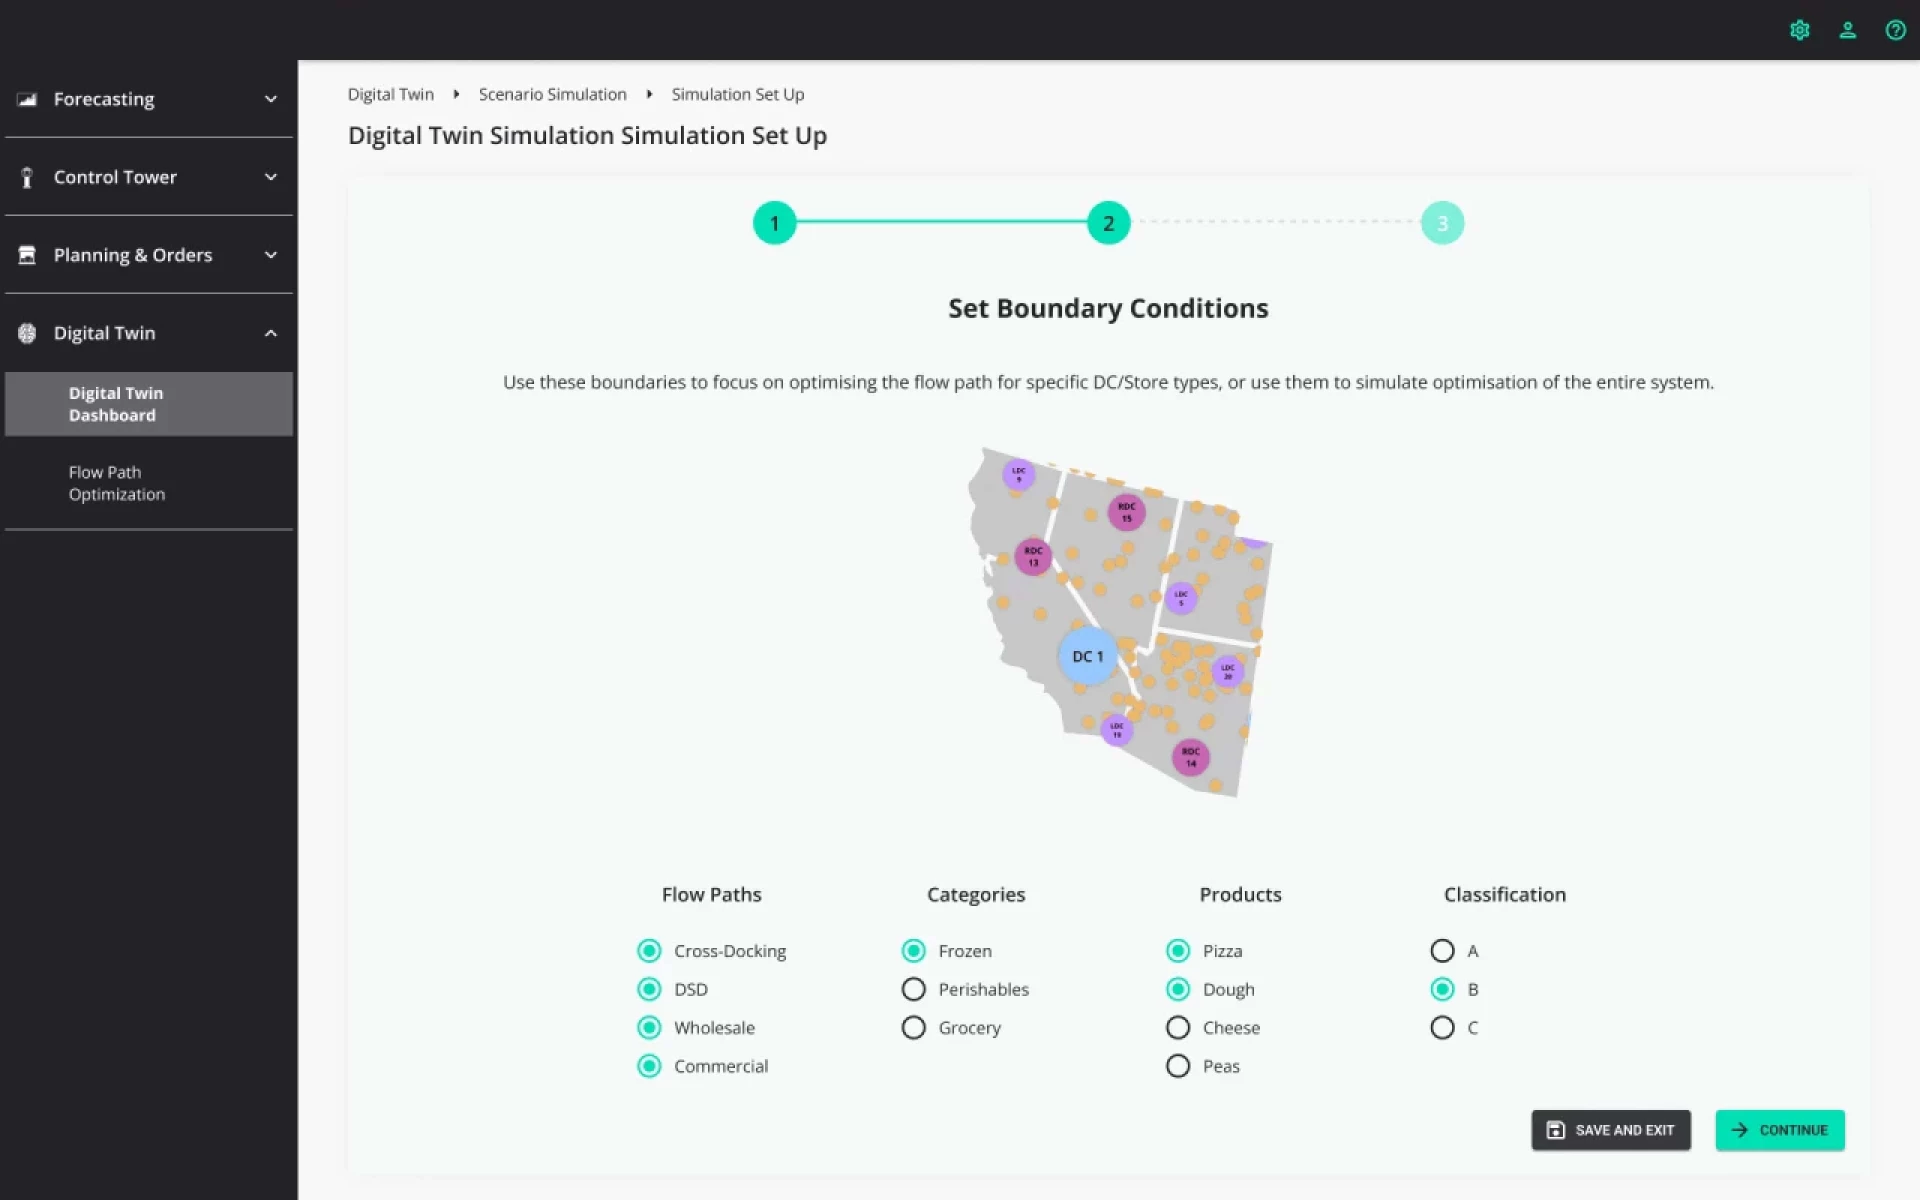Toggle the Commercial flow path option

[649, 1066]
